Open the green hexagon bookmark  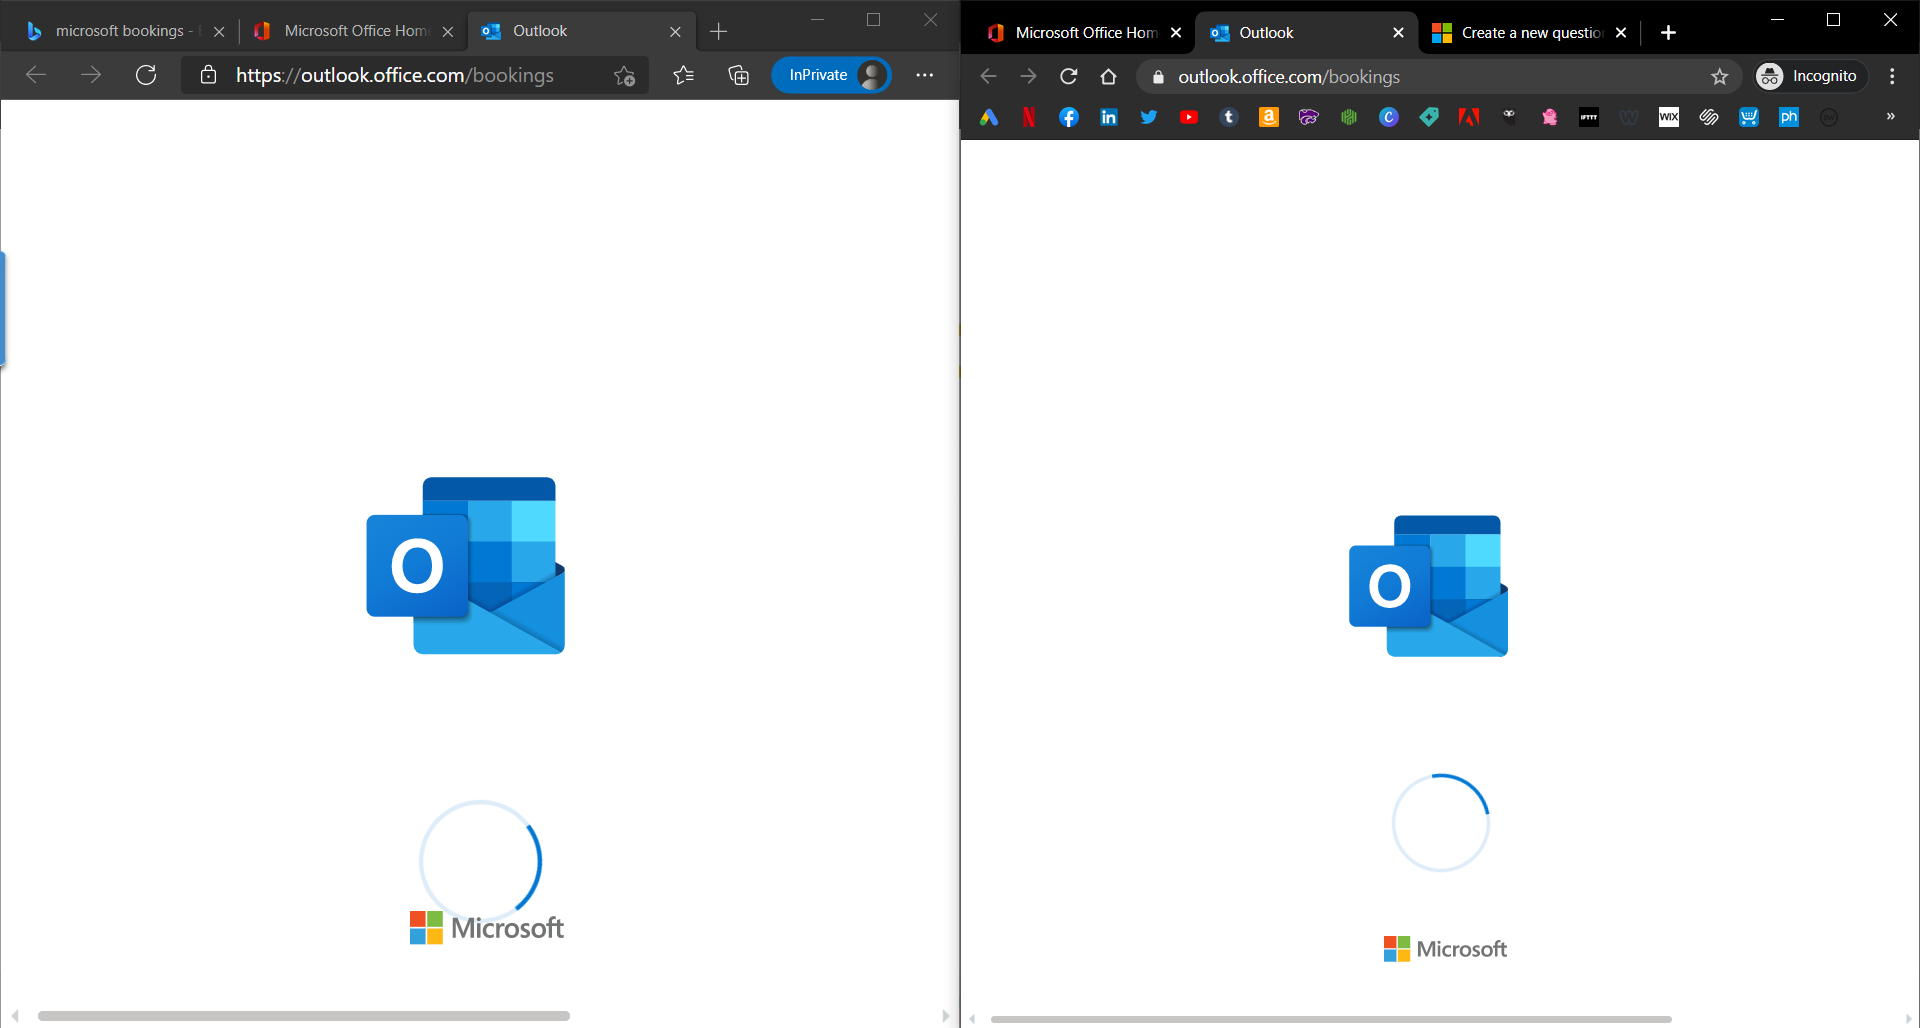(x=1349, y=117)
